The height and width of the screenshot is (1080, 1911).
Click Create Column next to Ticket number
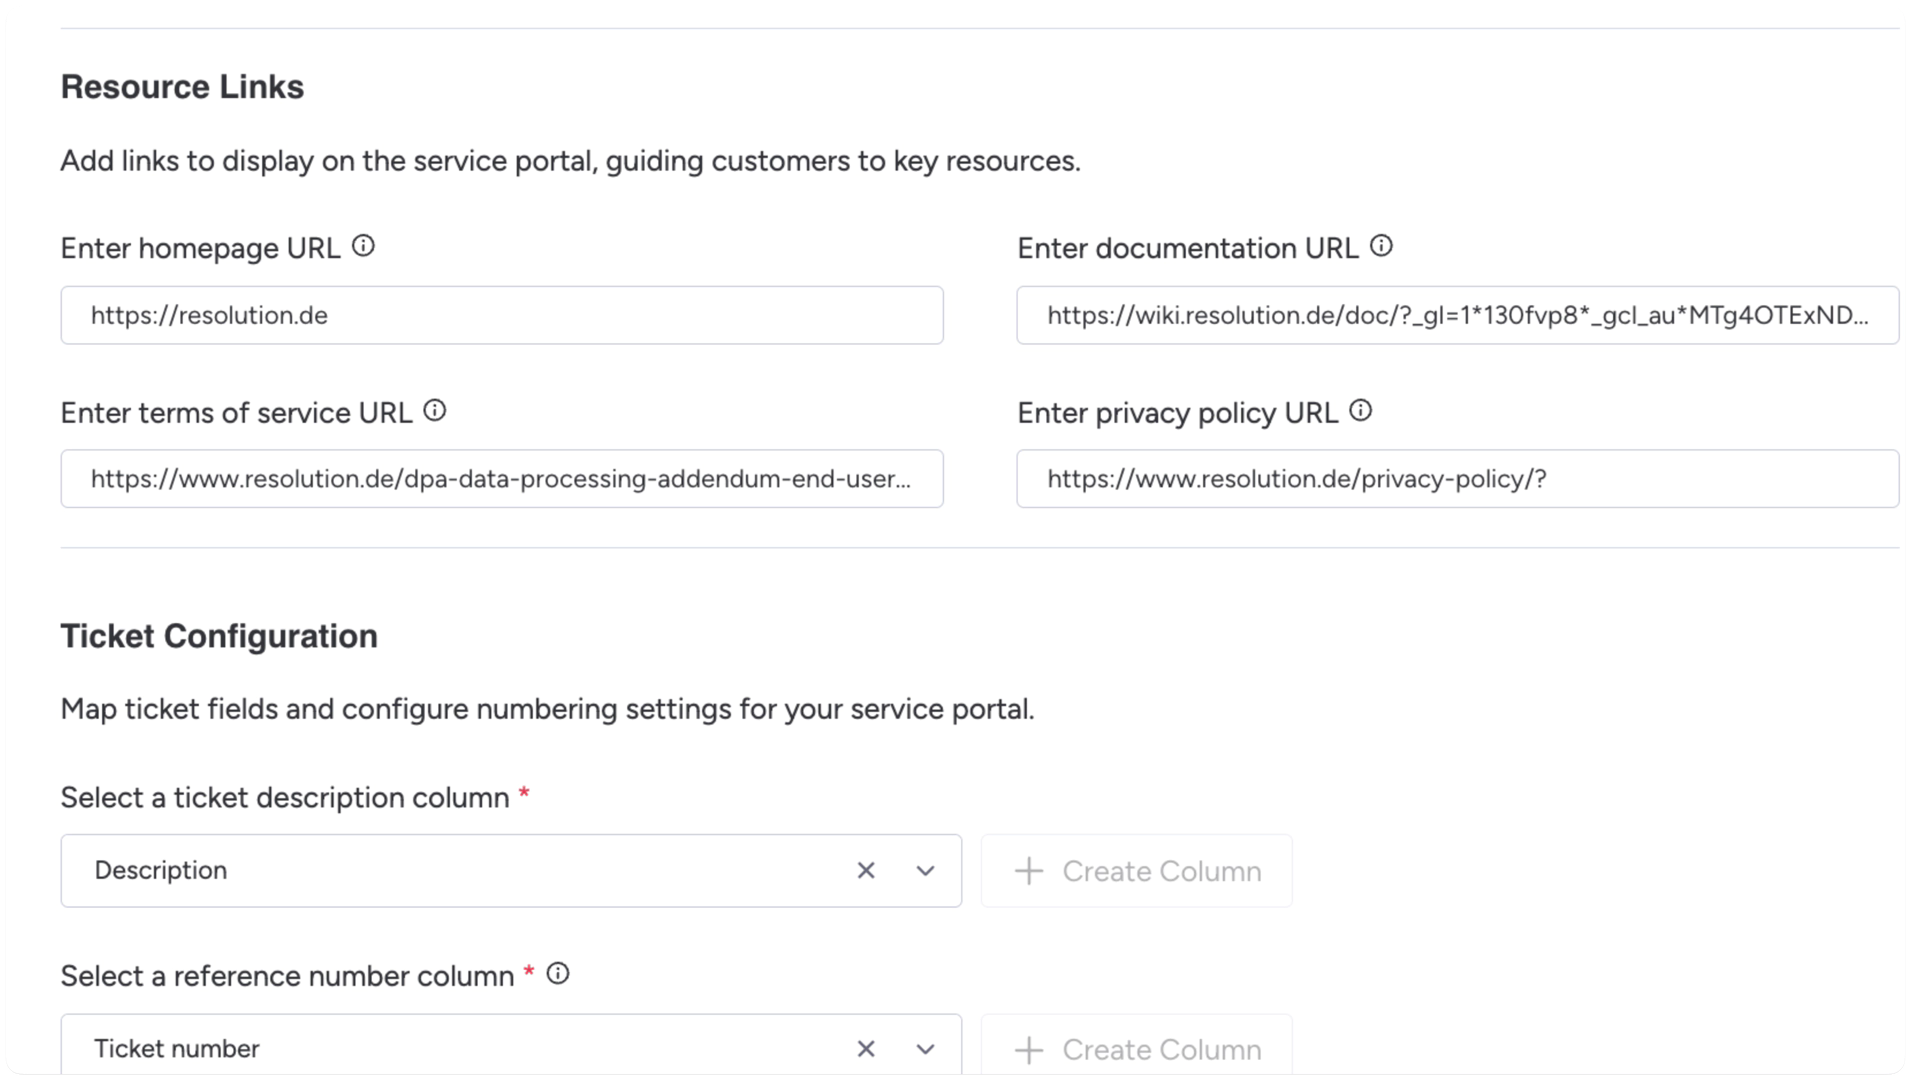click(x=1137, y=1049)
